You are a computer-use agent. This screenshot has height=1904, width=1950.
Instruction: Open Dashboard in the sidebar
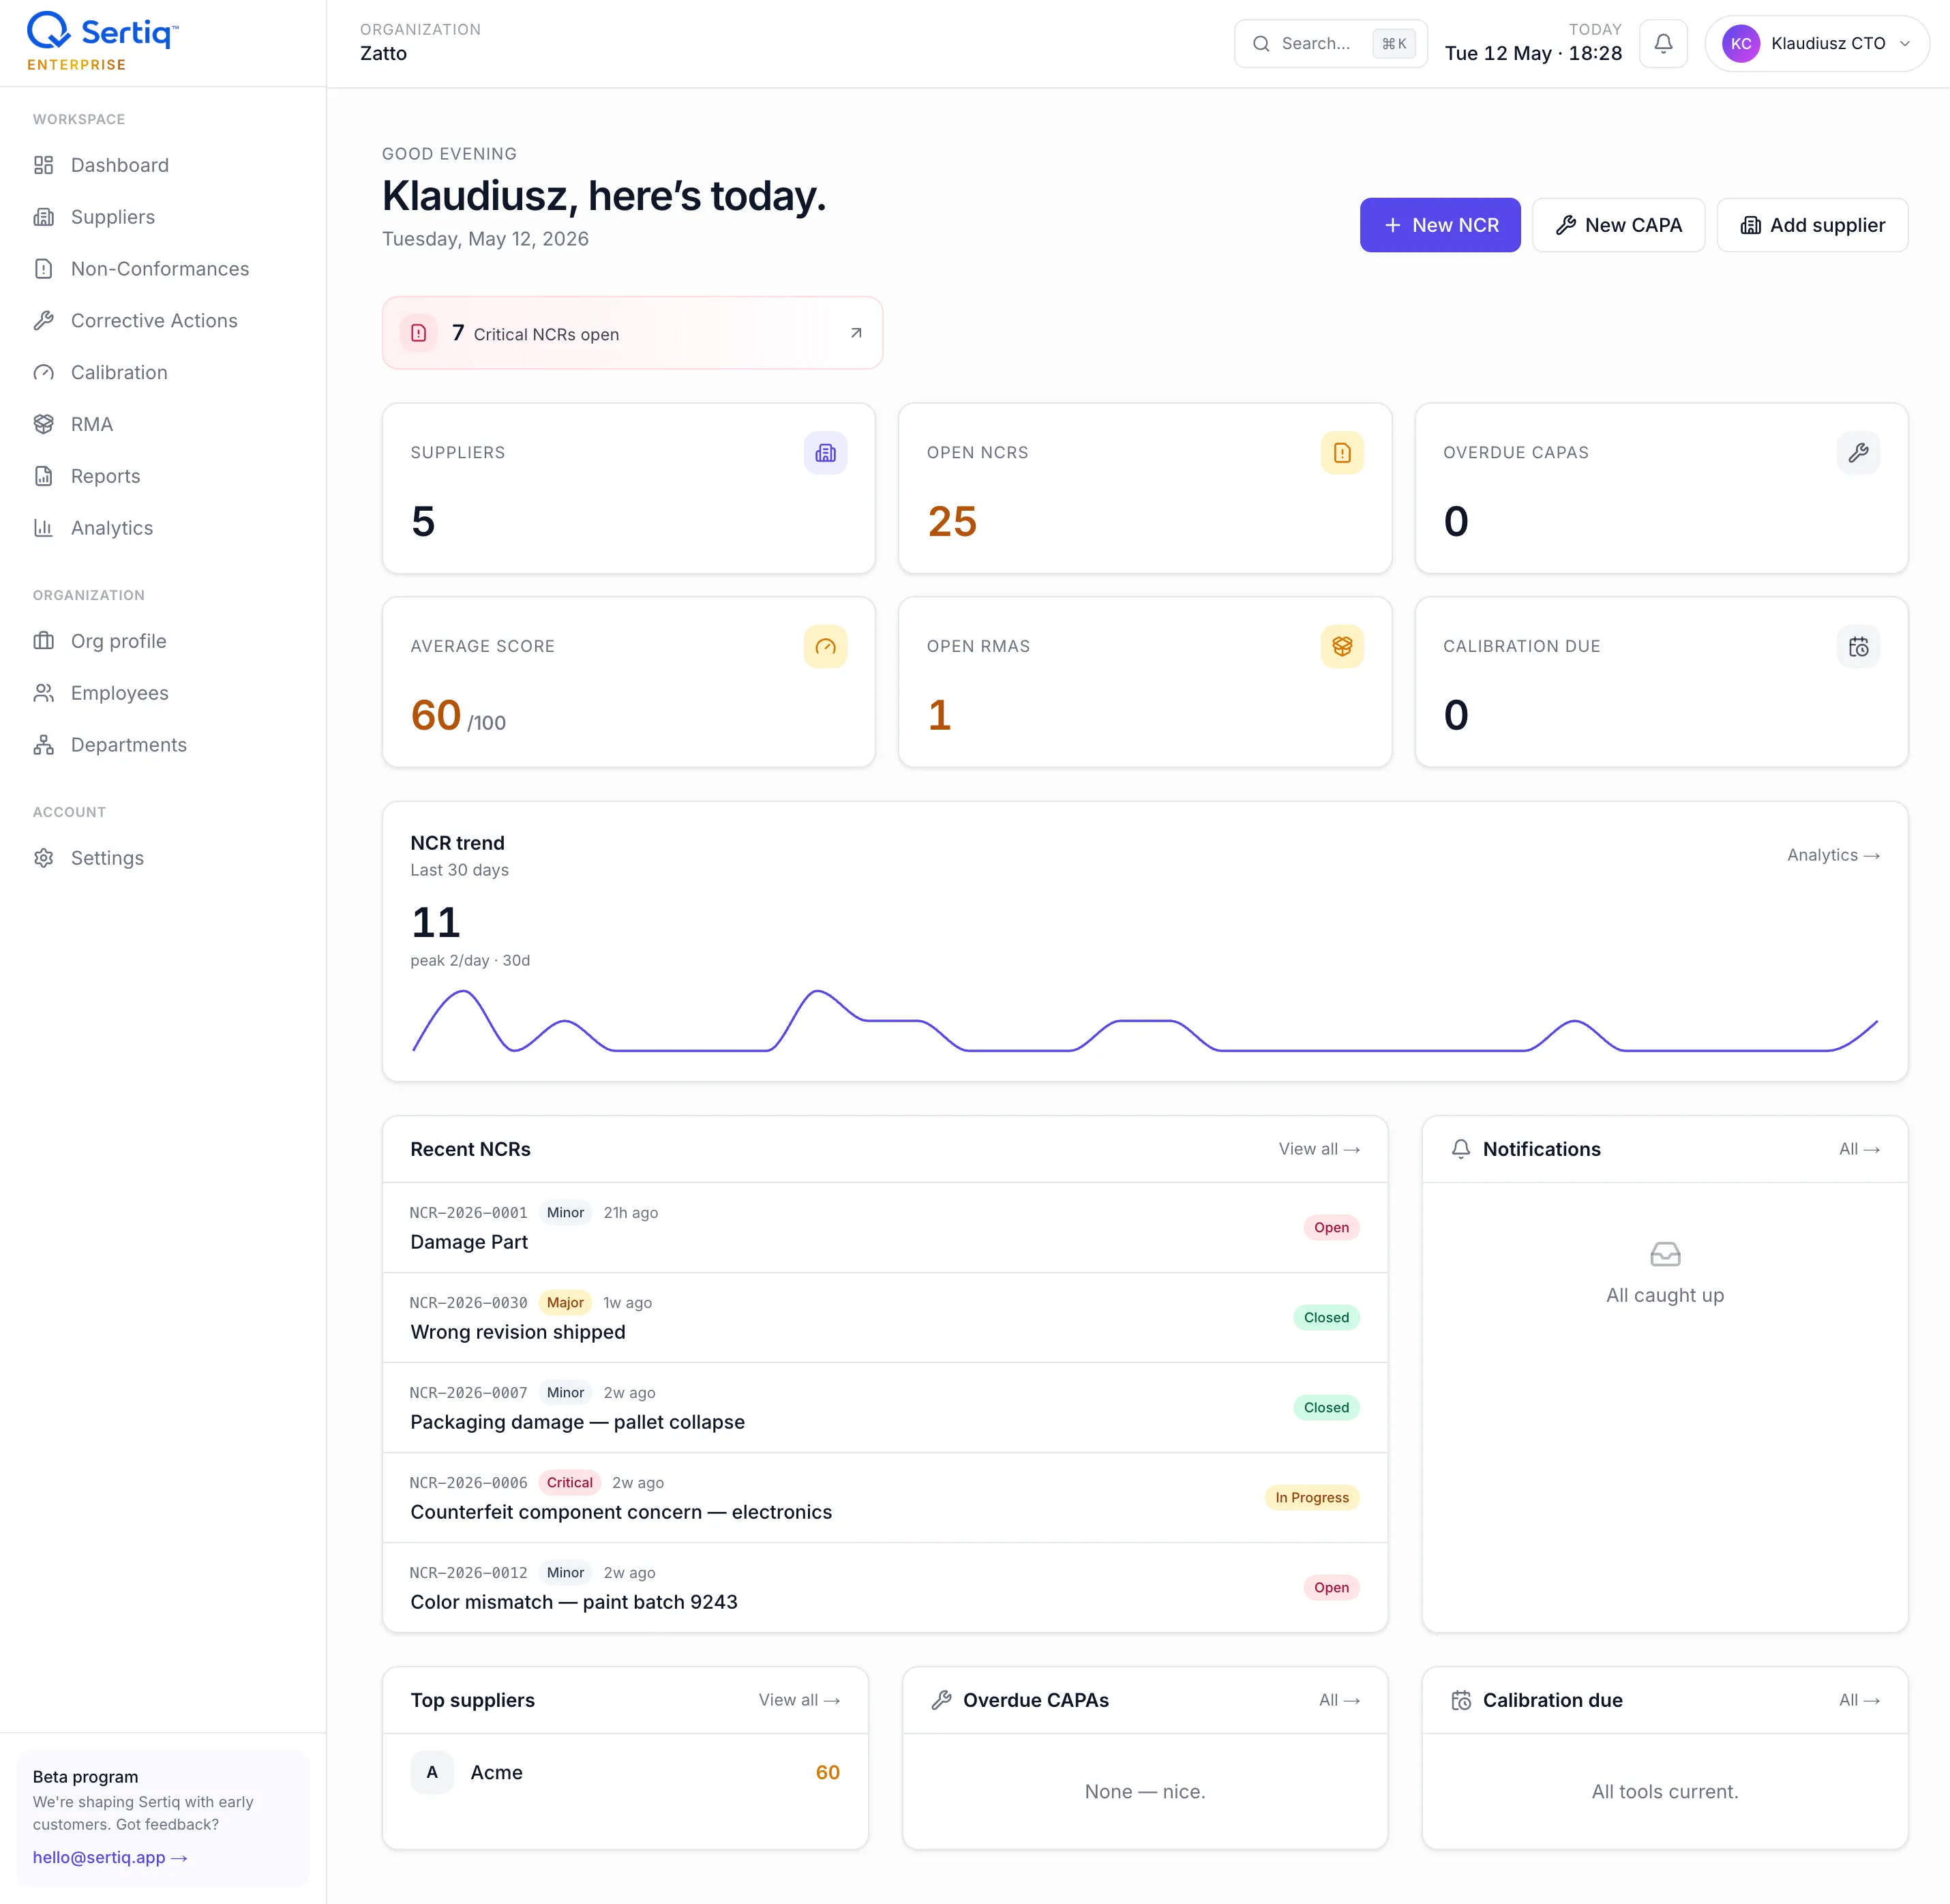163,165
